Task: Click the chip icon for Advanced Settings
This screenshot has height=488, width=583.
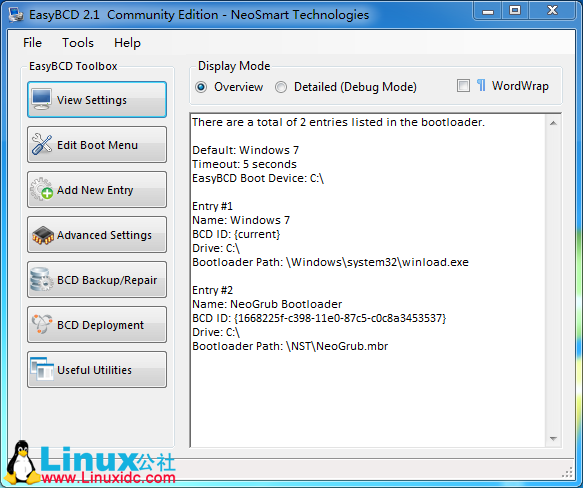Action: pyautogui.click(x=43, y=235)
